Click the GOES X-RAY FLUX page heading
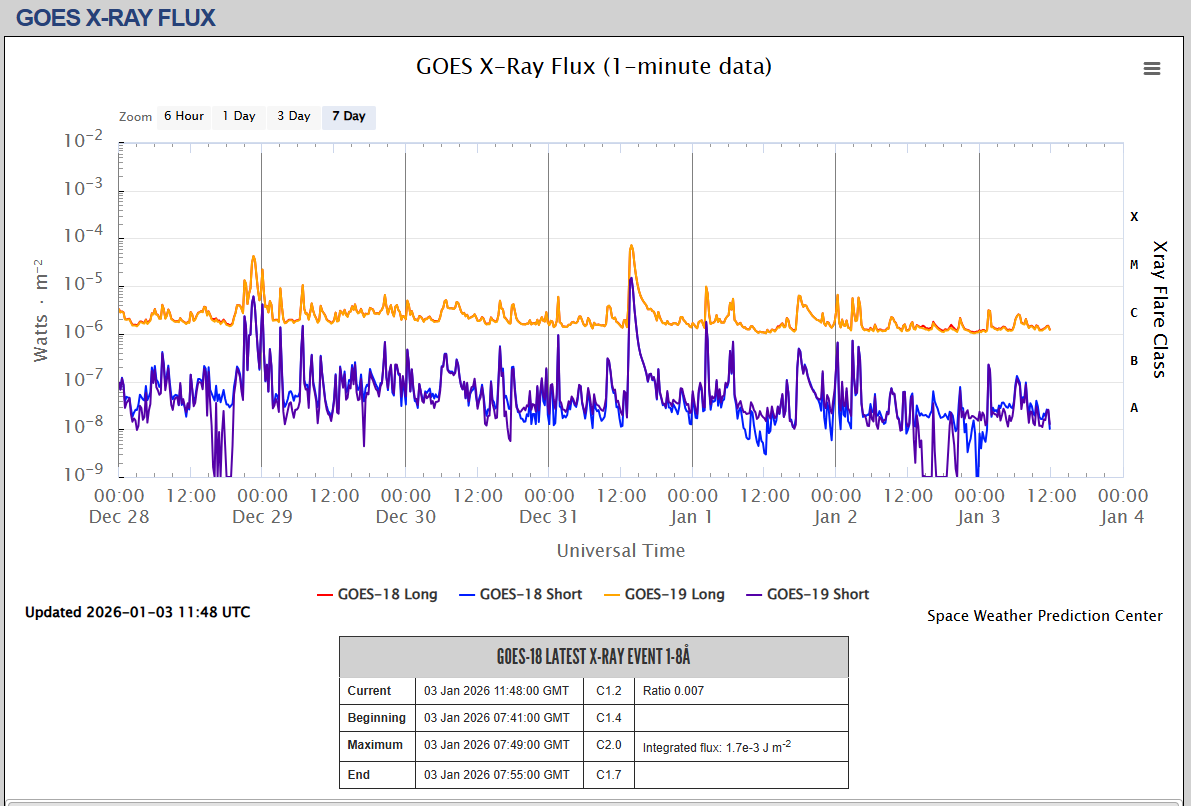The image size is (1191, 806). coord(116,17)
